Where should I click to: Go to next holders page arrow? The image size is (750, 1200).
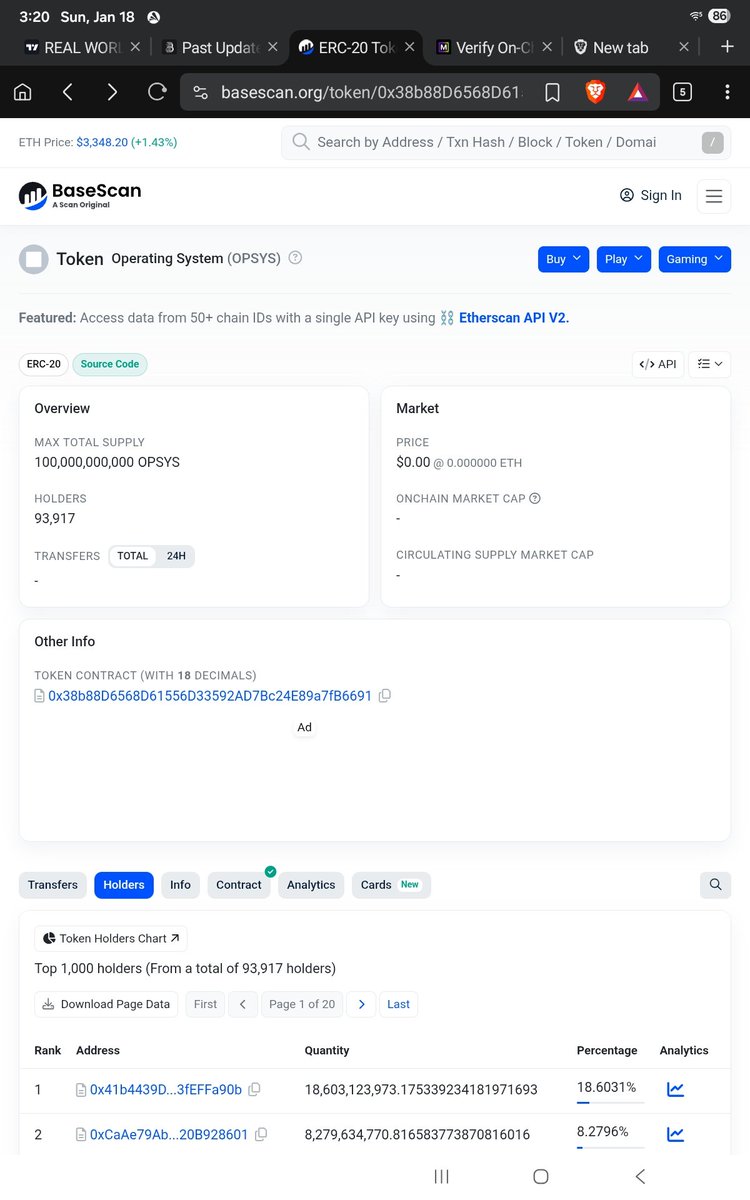[362, 1004]
